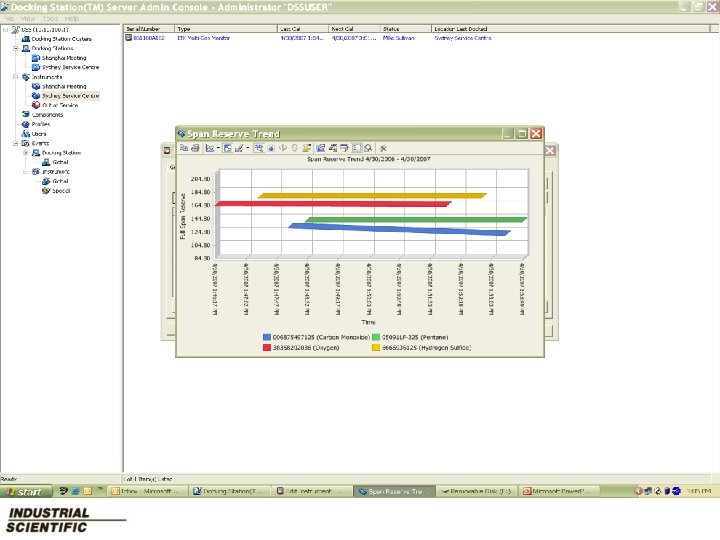Open the chart type dropdown arrow
Image resolution: width=720 pixels, height=540 pixels.
tap(218, 148)
